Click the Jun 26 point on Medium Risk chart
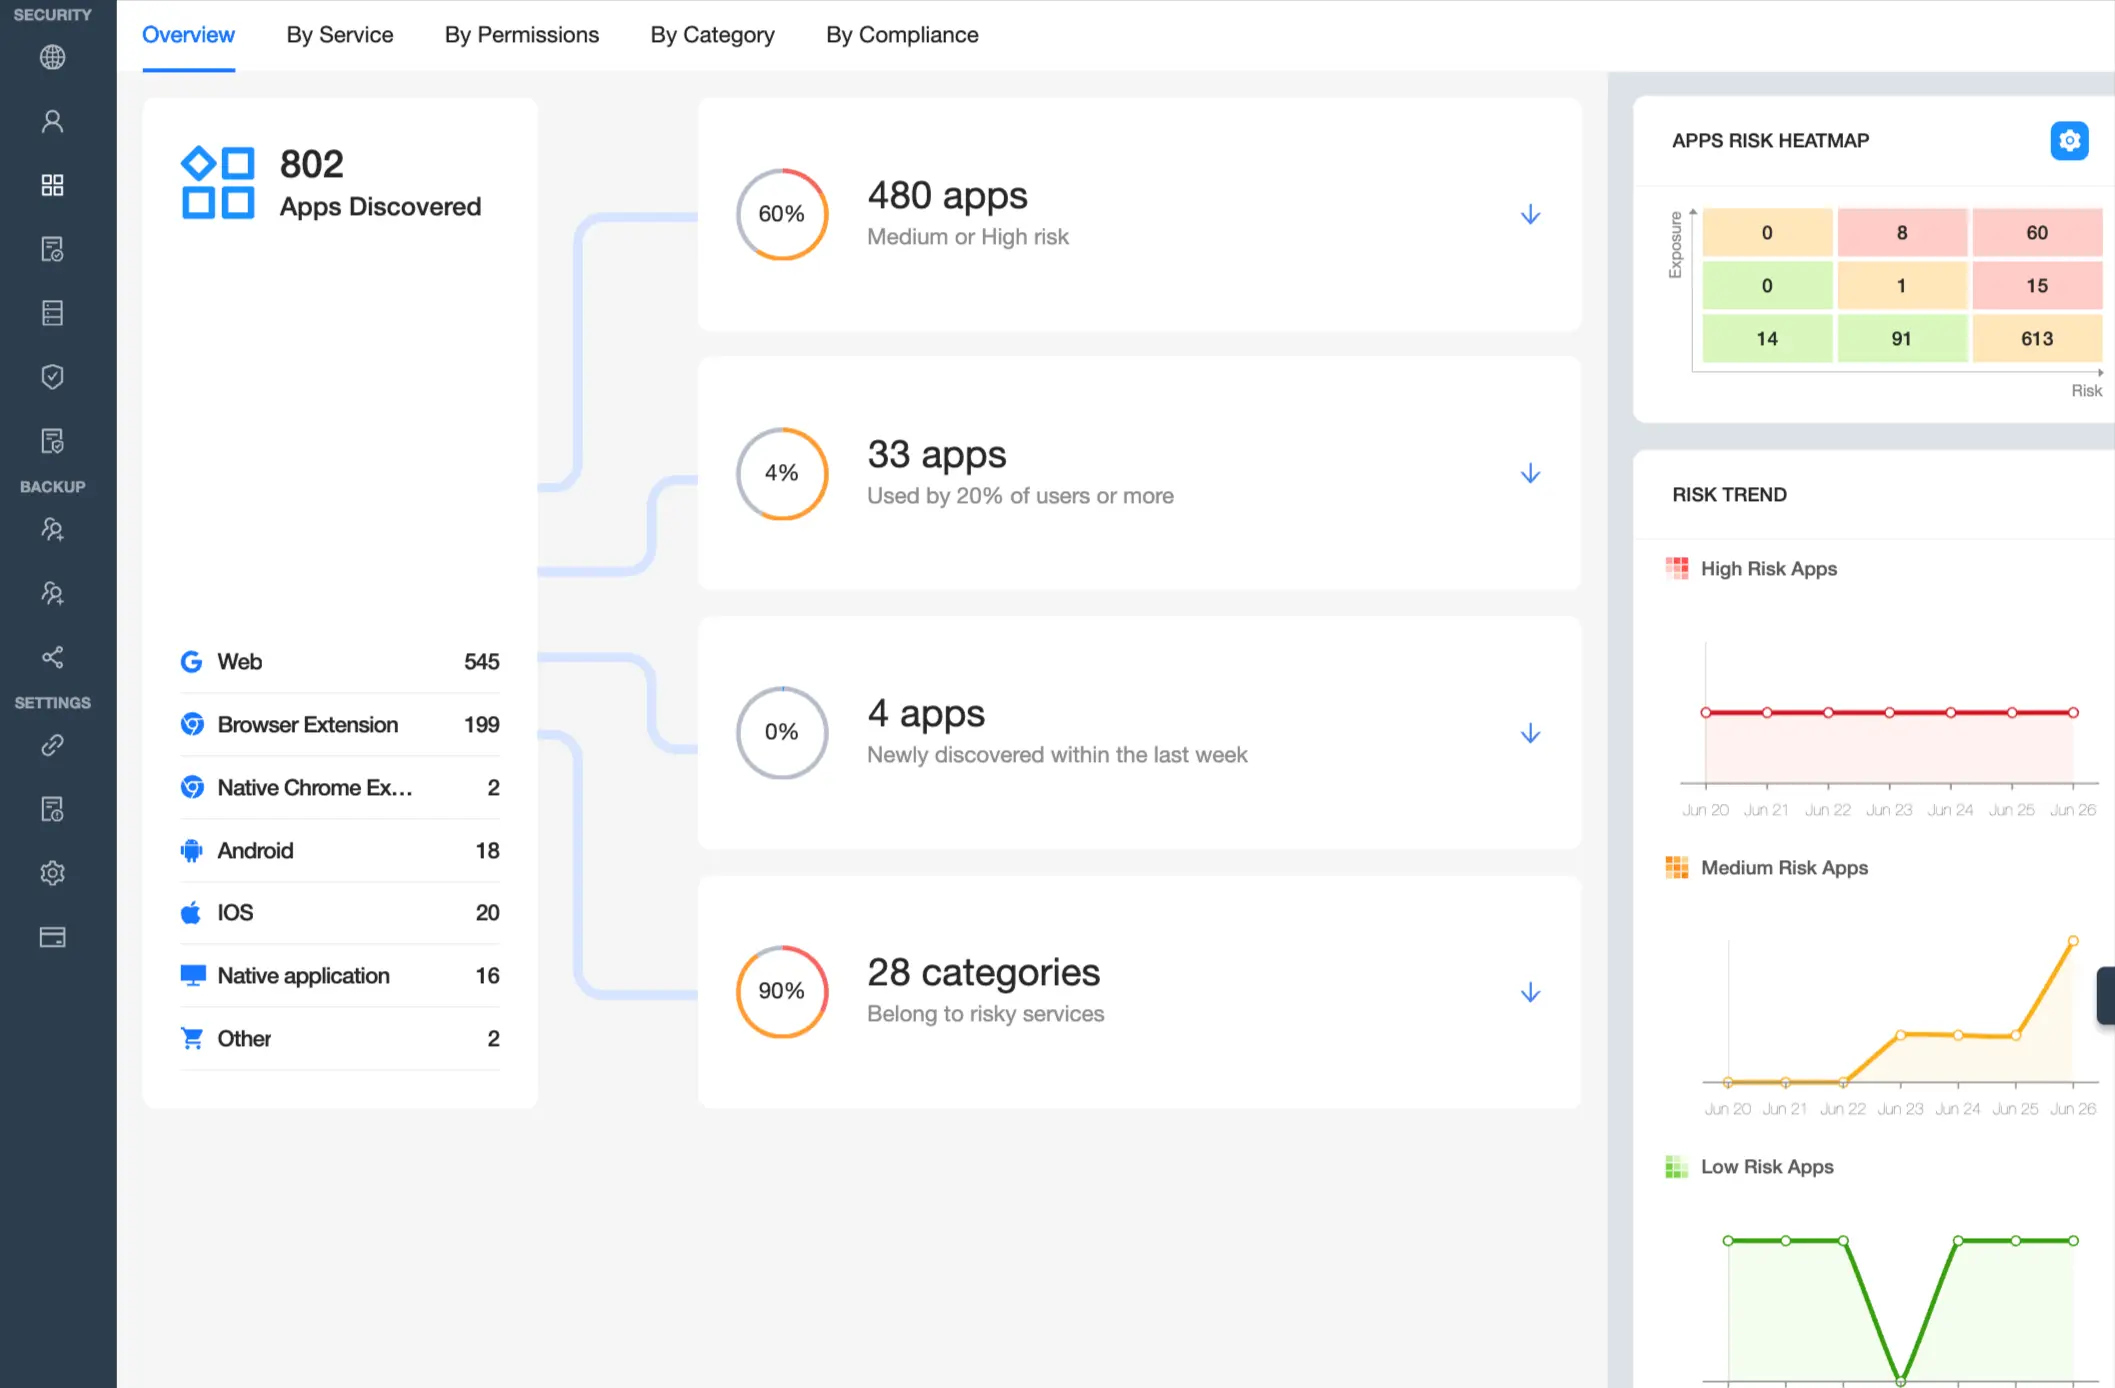The image size is (2115, 1388). (2073, 941)
